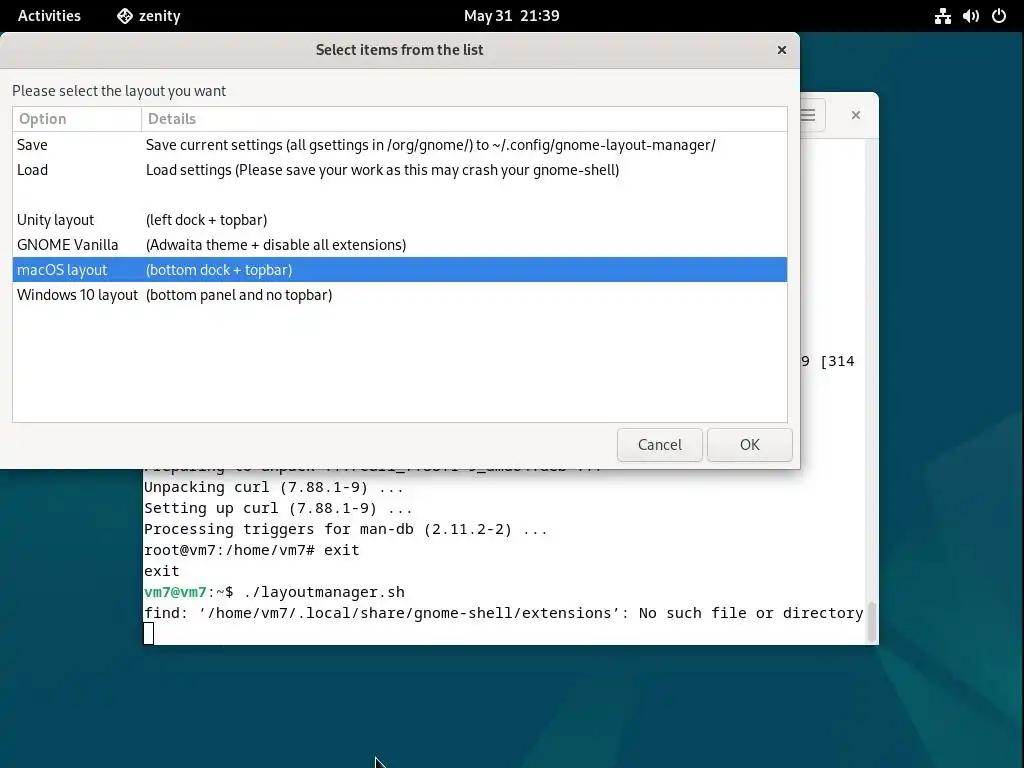Click the wired network status icon
Viewport: 1024px width, 768px height.
click(x=942, y=16)
